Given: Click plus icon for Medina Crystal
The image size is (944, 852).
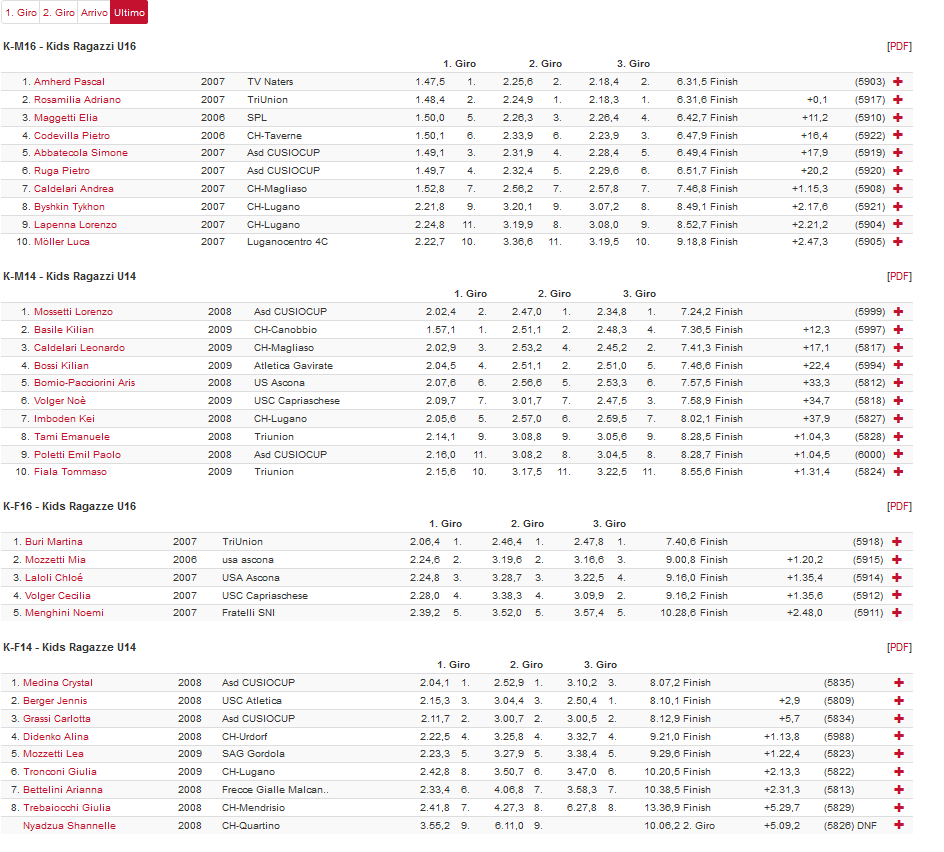Looking at the screenshot, I should tap(897, 683).
